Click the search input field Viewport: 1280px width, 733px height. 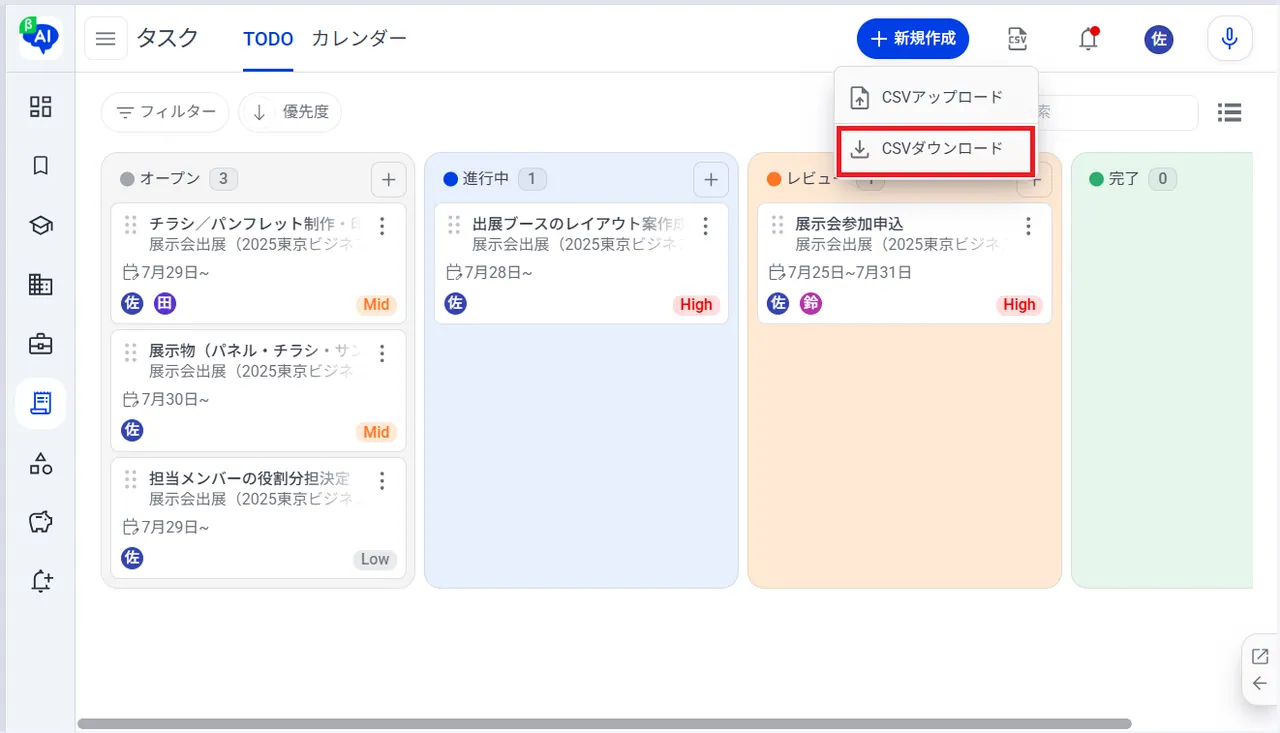(1118, 113)
